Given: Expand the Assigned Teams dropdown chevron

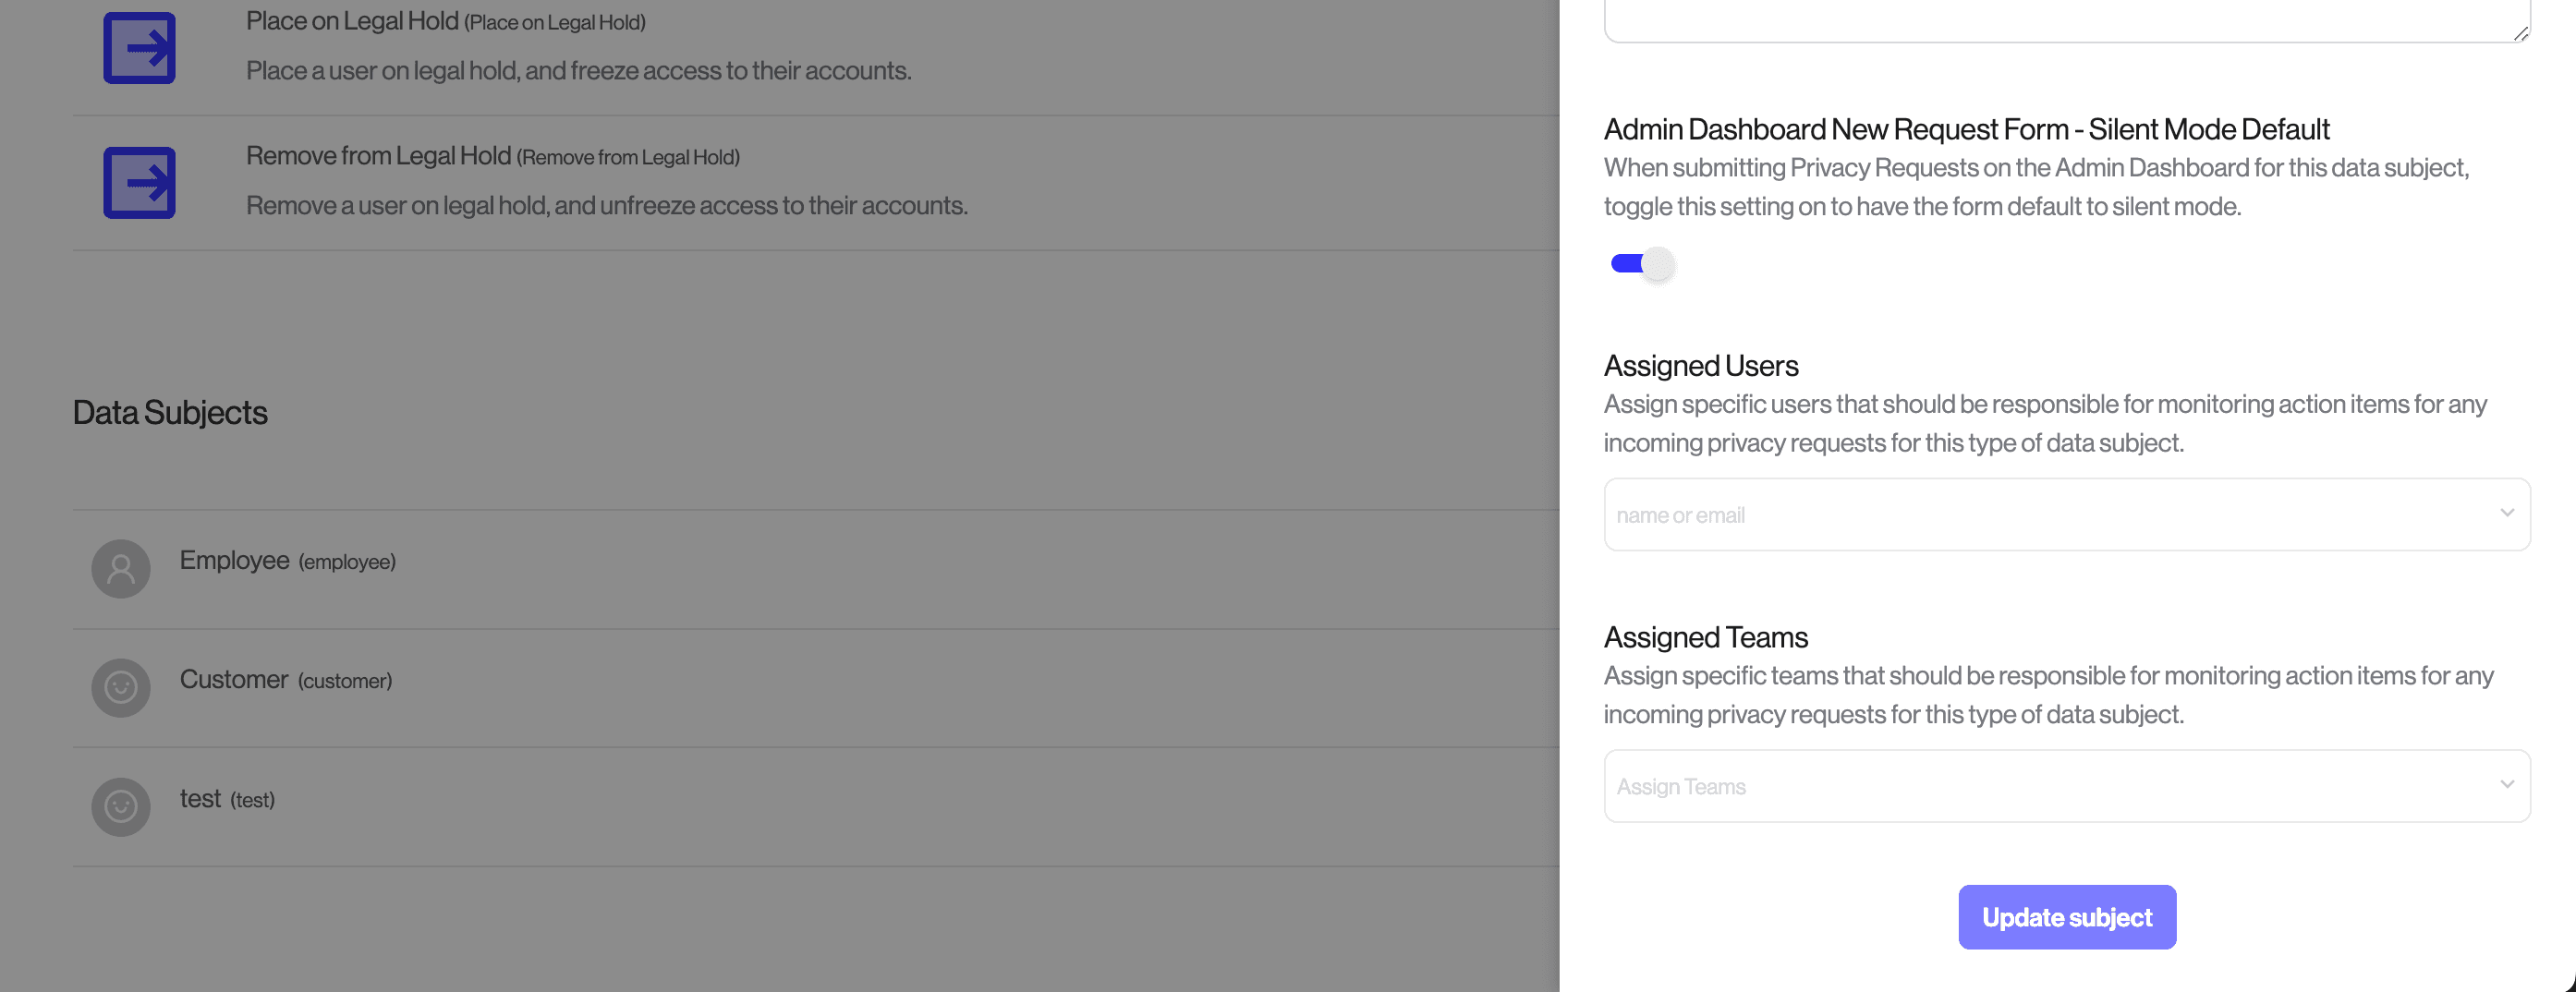Looking at the screenshot, I should (2506, 785).
